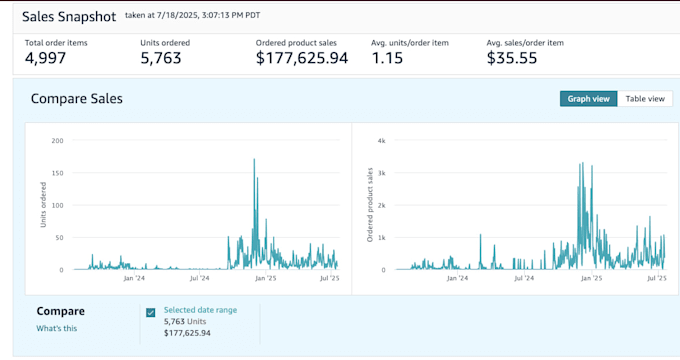This screenshot has height=360, width=680.
Task: Click Avg. sales/order item value $35.55
Action: click(512, 58)
